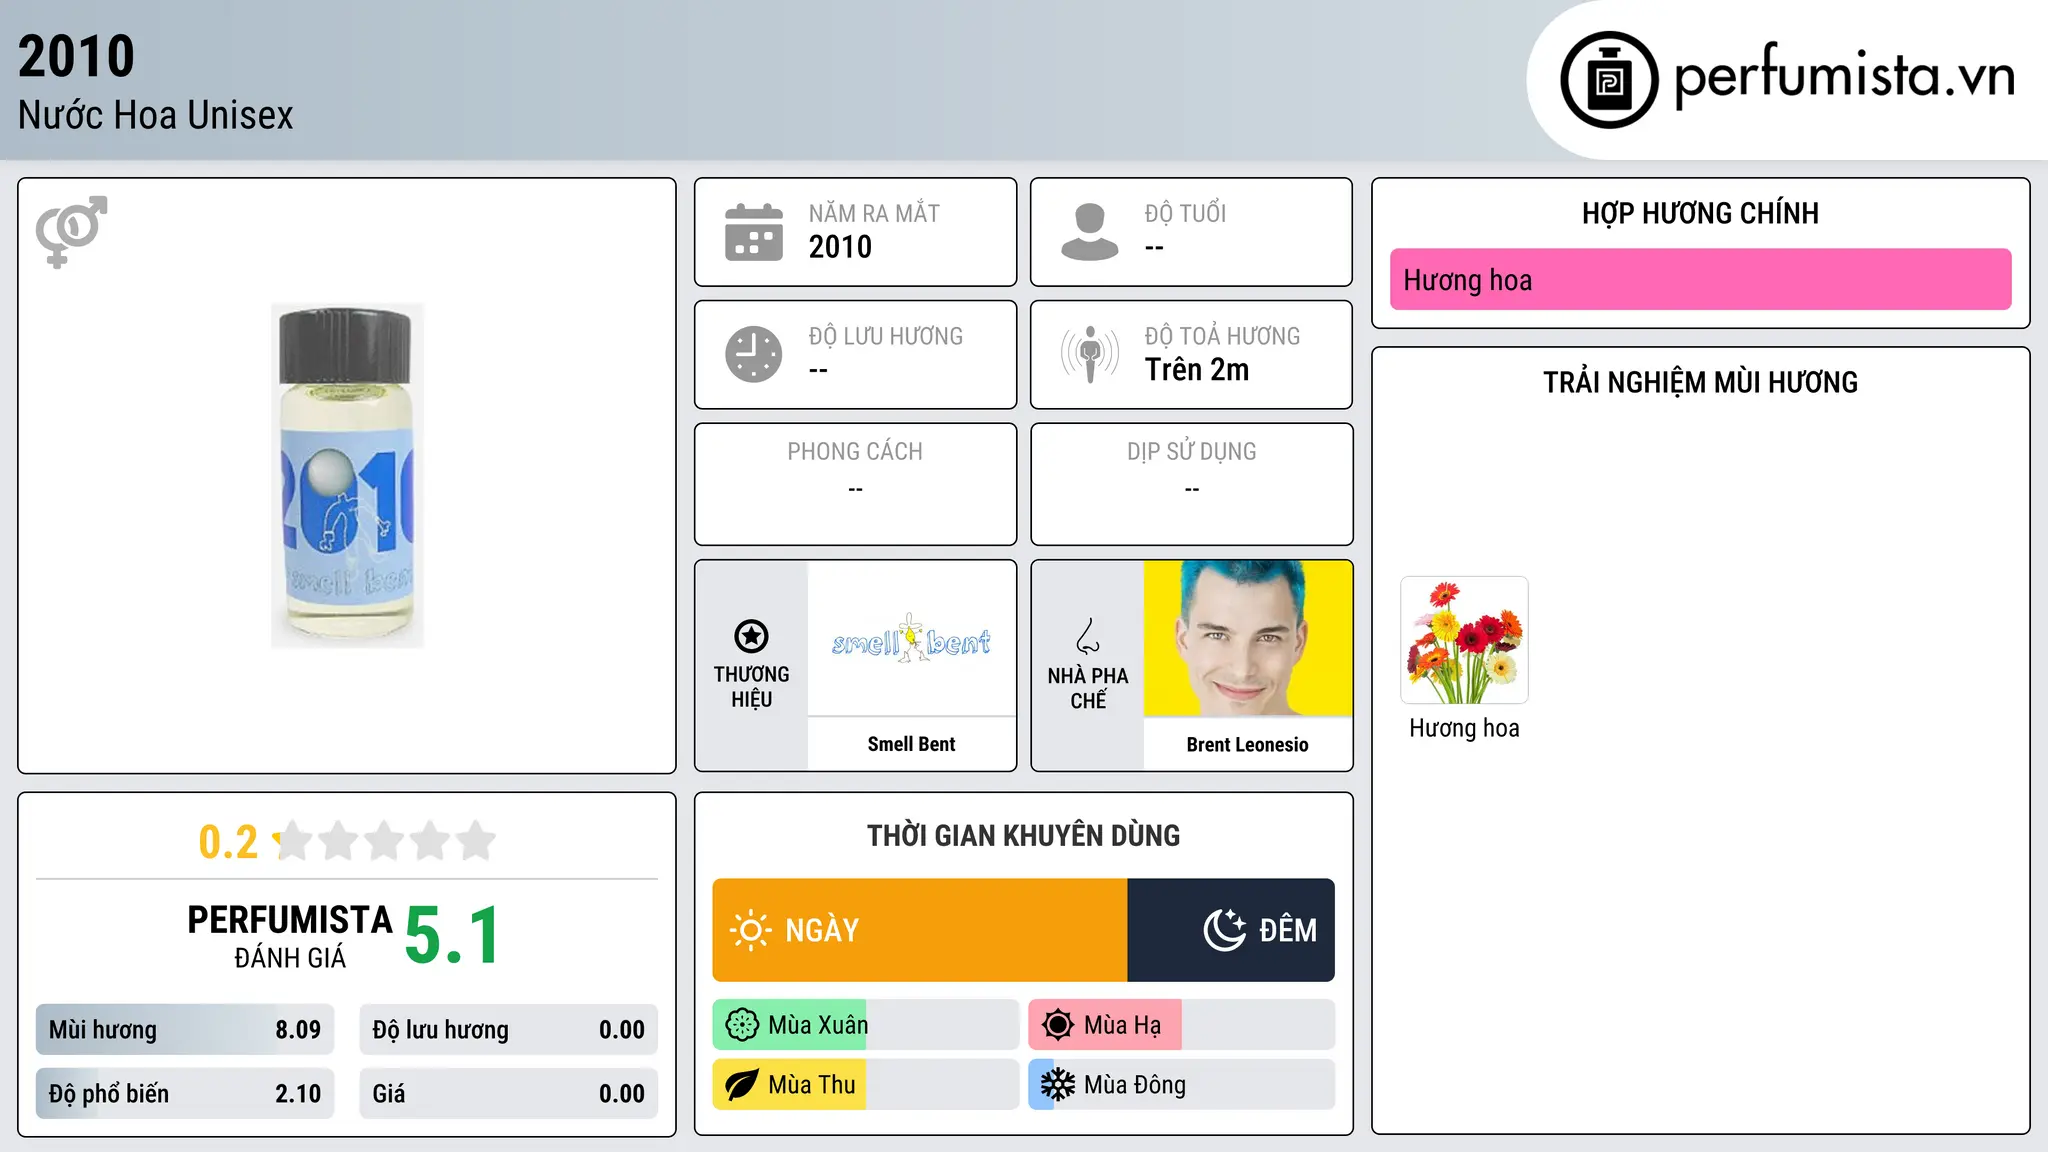
Task: Open the 2010 perfume bottle image
Action: coord(347,476)
